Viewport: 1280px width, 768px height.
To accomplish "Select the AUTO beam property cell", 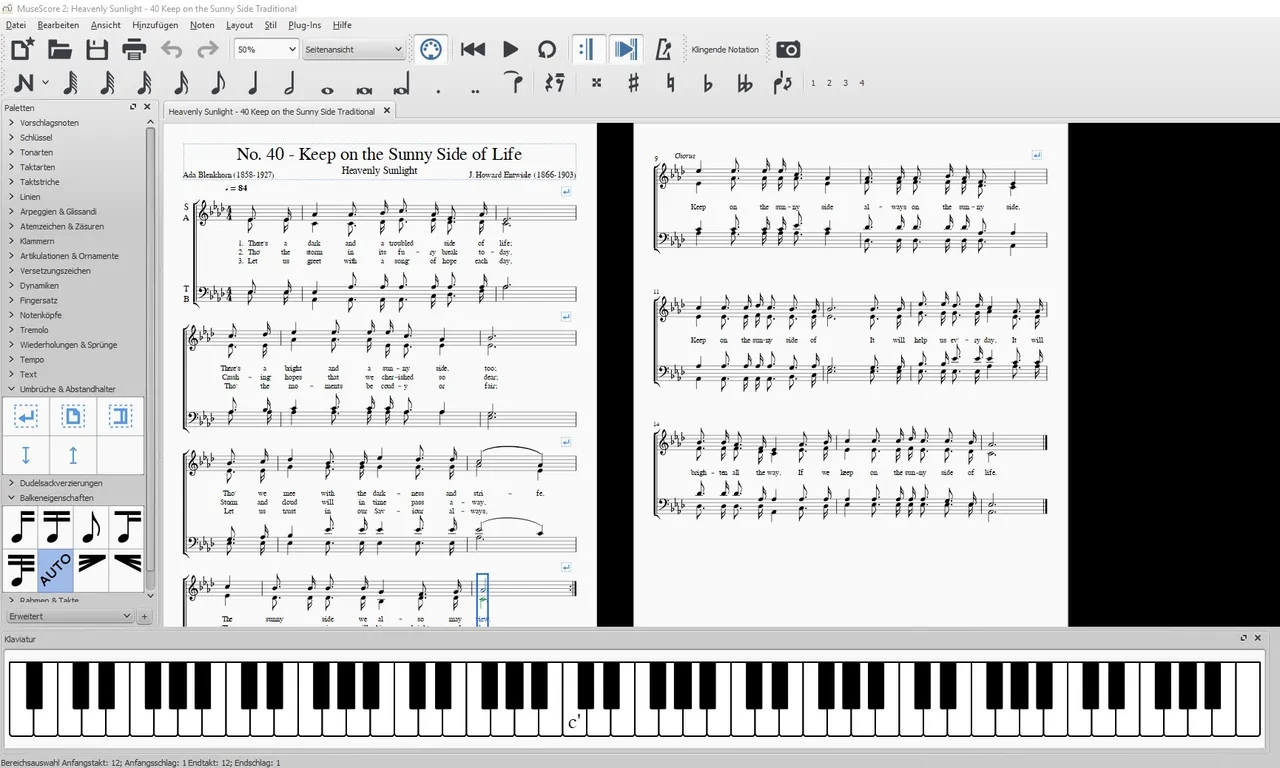I will coord(56,570).
